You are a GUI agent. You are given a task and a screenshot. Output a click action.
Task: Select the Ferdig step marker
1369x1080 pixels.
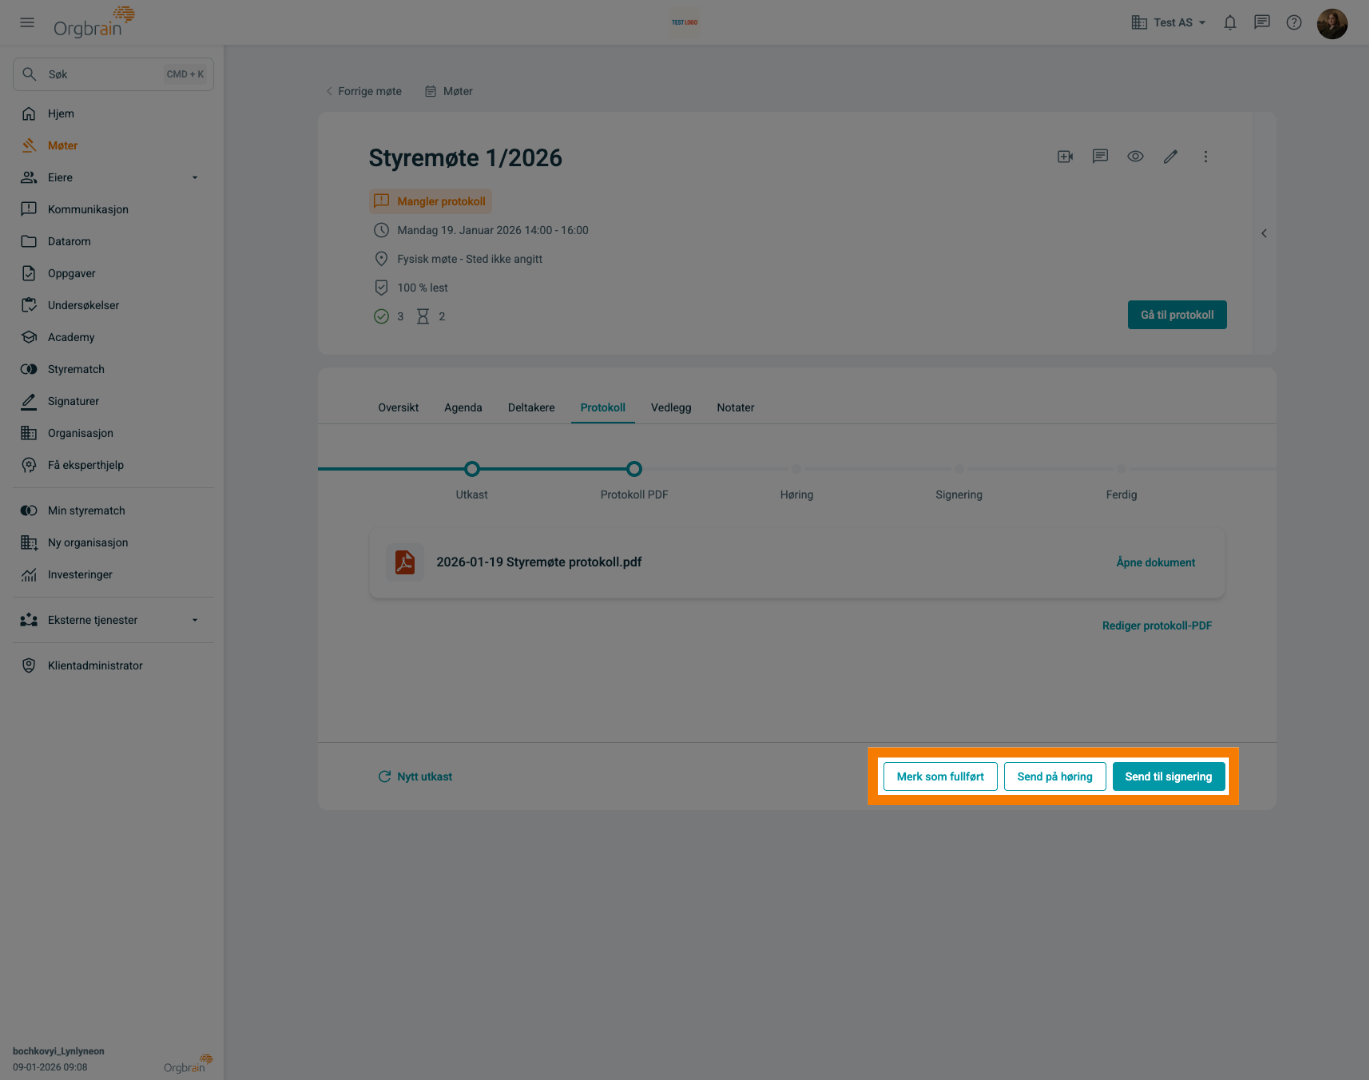click(x=1121, y=469)
